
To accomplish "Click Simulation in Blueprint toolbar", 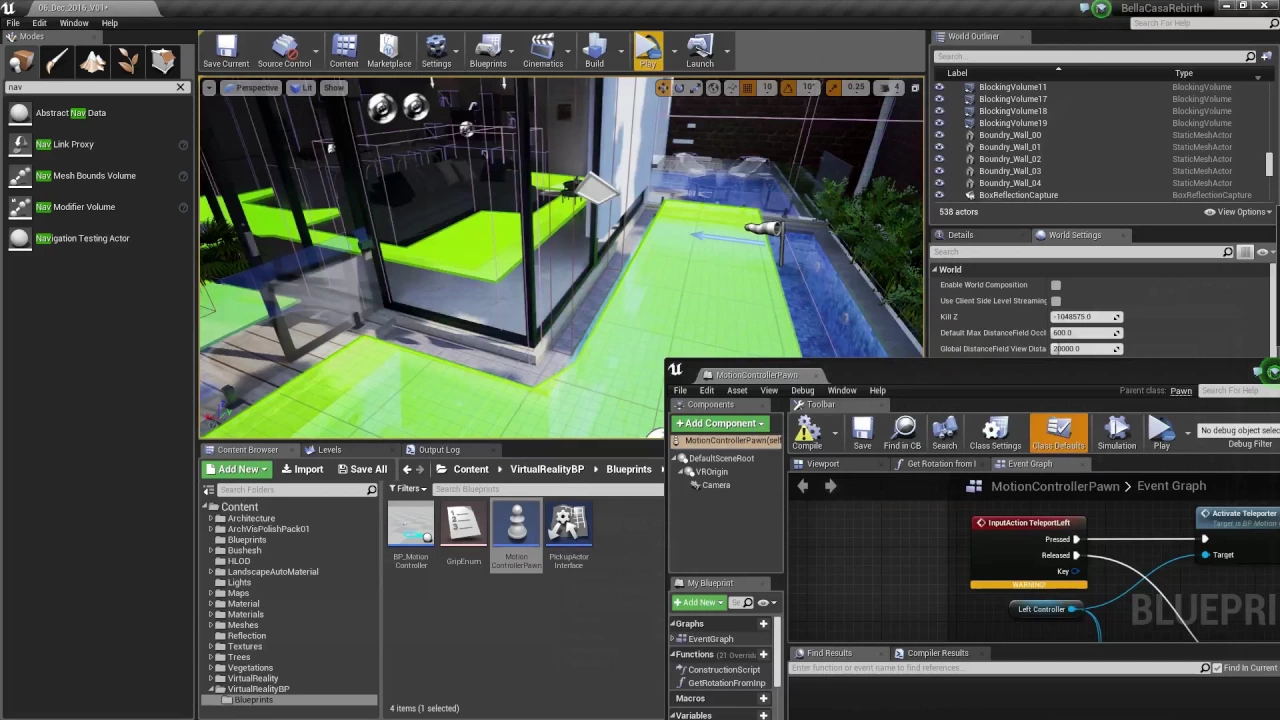I will tap(1116, 434).
